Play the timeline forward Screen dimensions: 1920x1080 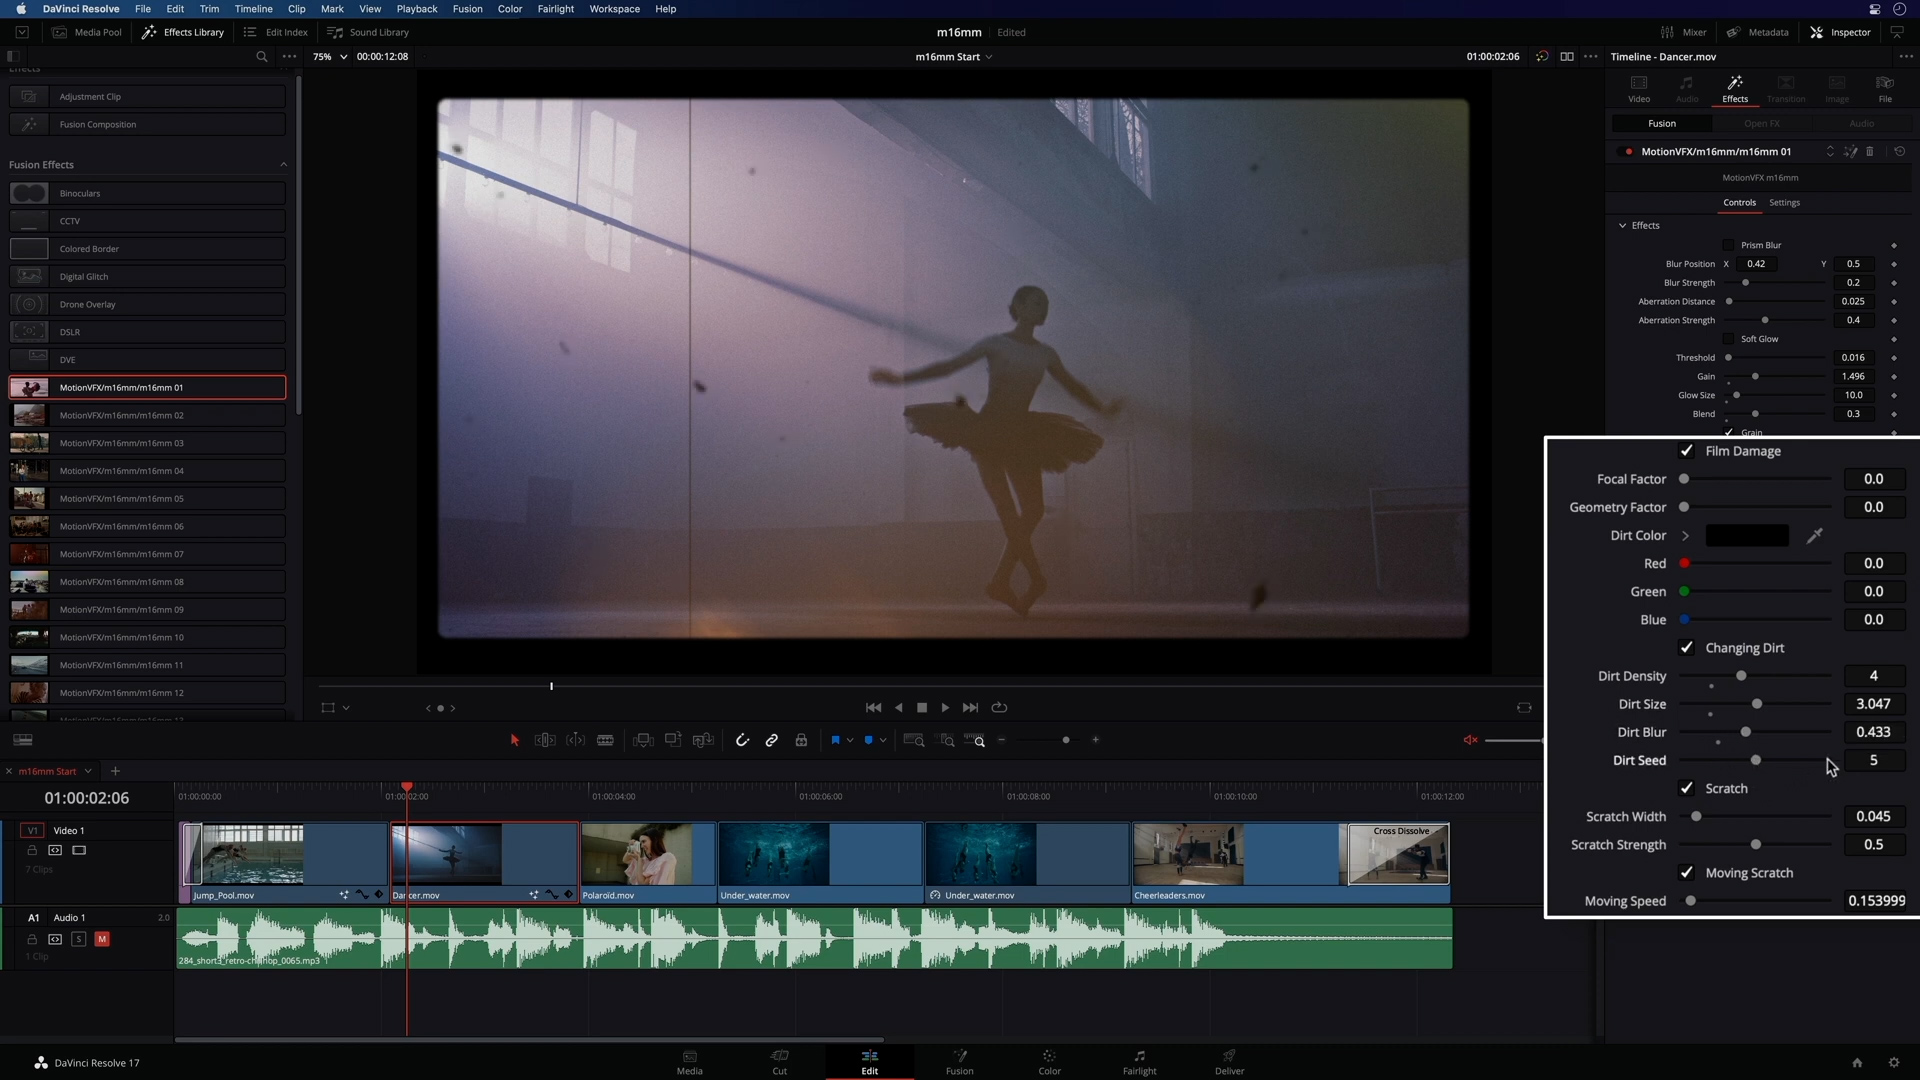click(x=945, y=708)
